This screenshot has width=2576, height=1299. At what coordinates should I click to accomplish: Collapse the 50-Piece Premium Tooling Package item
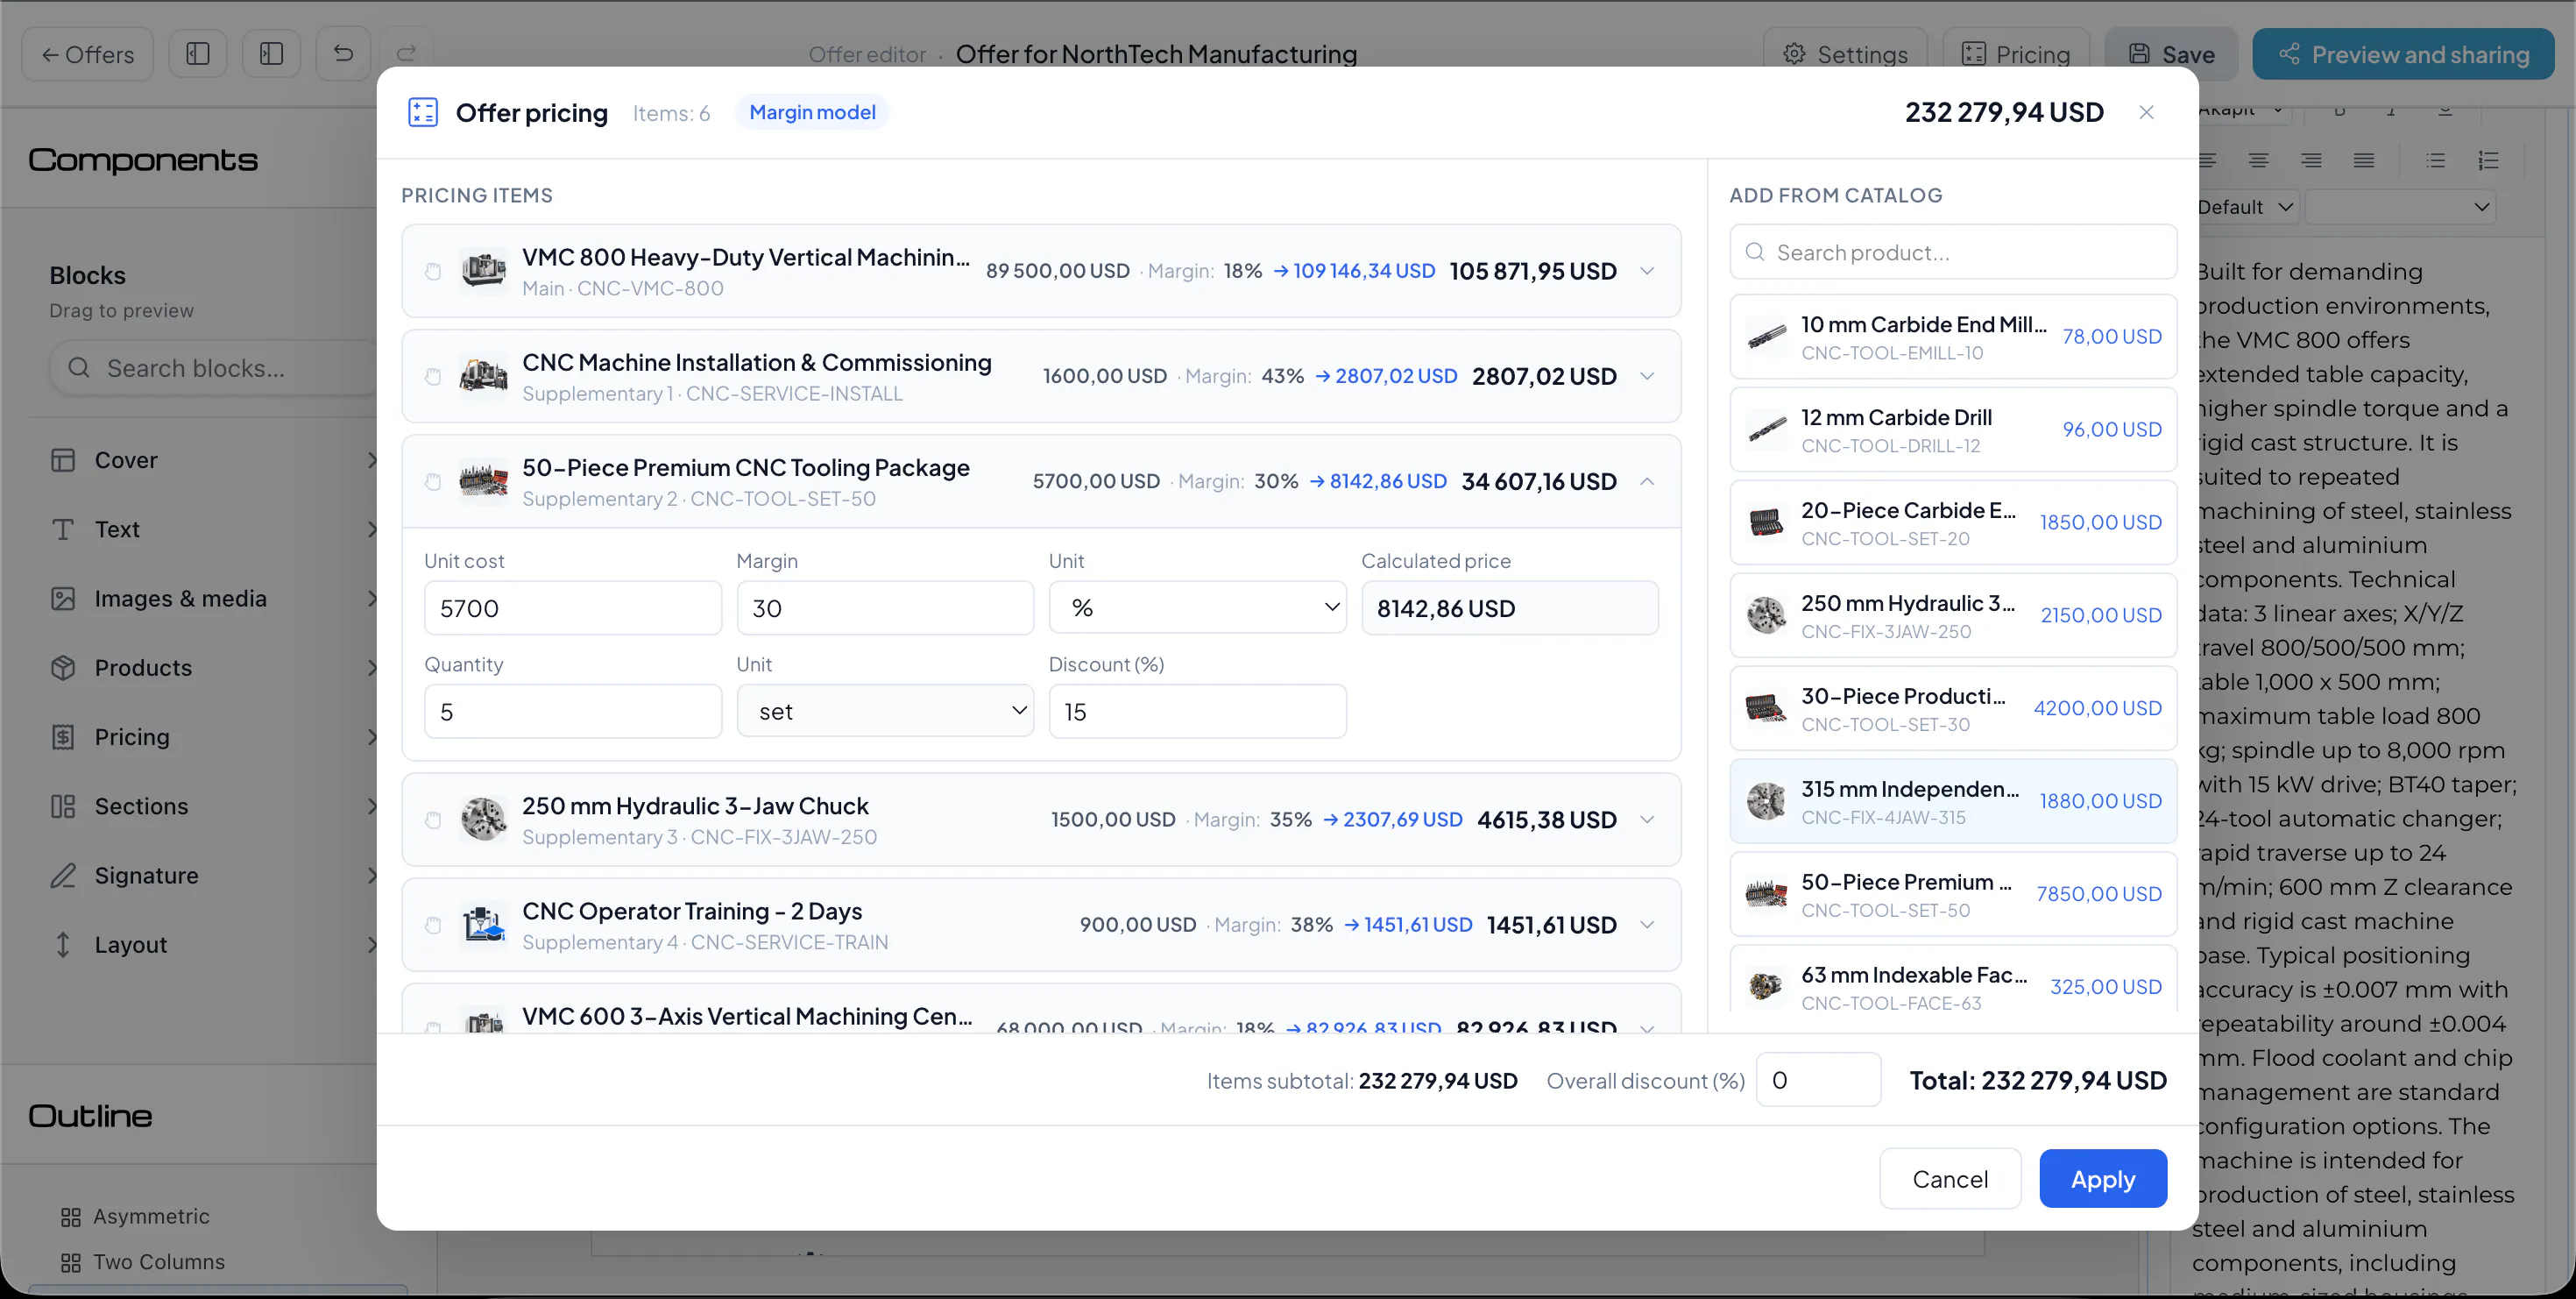pyautogui.click(x=1647, y=481)
